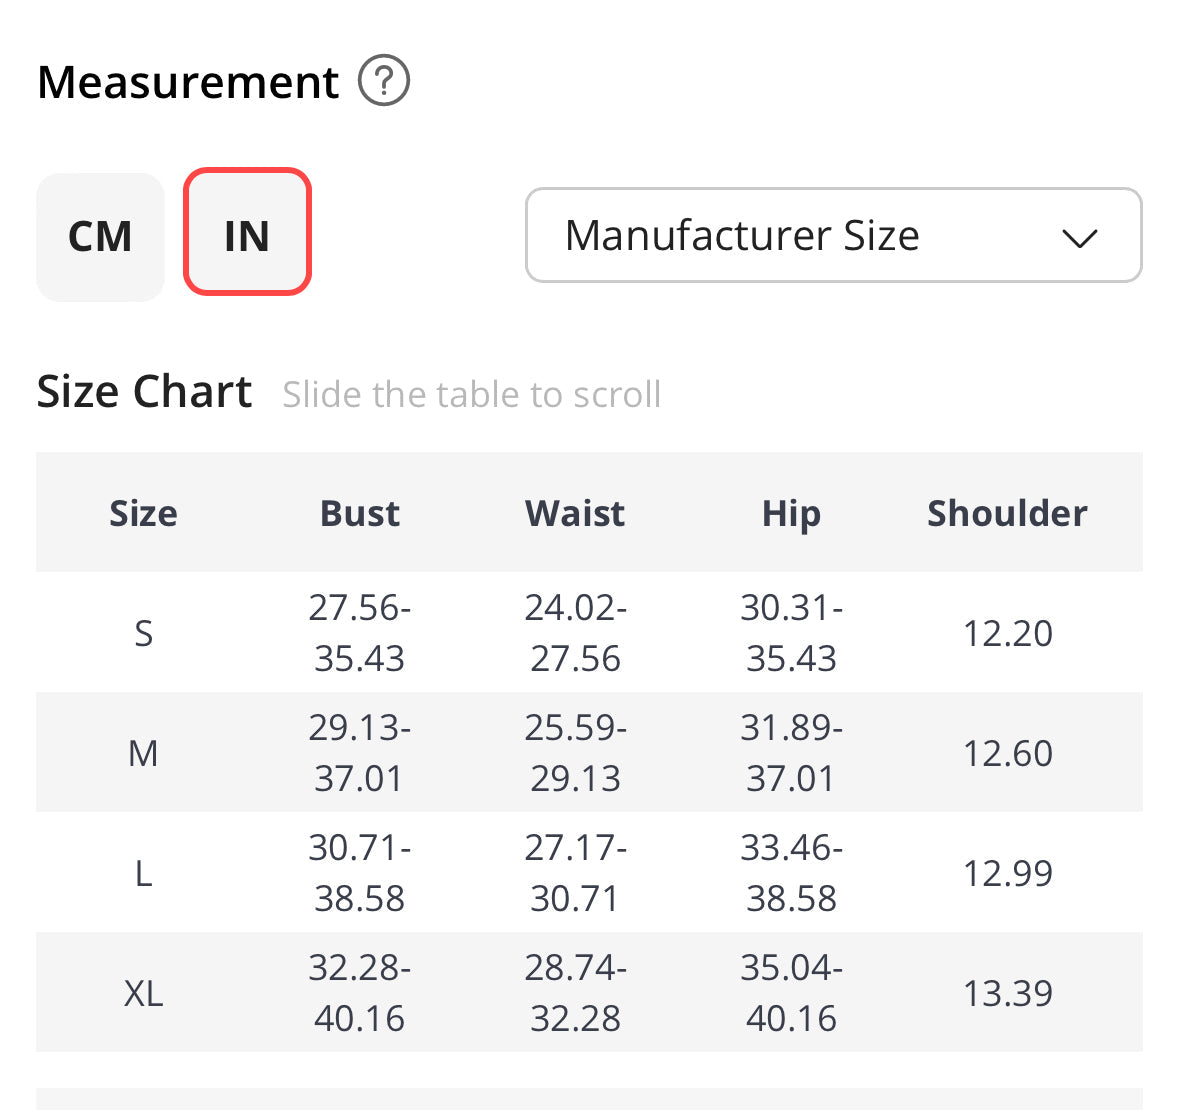Click the Shoulder column header
1179x1110 pixels.
coord(1007,513)
